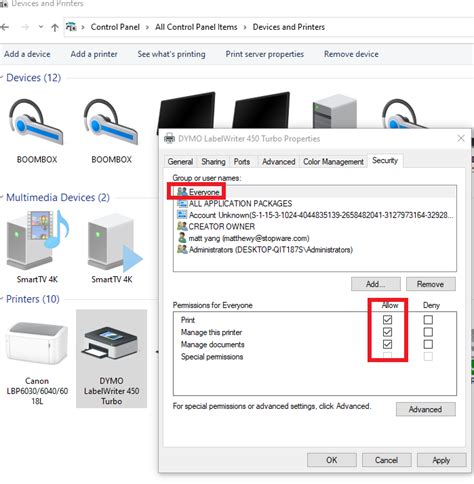Click Remove device command

[351, 54]
